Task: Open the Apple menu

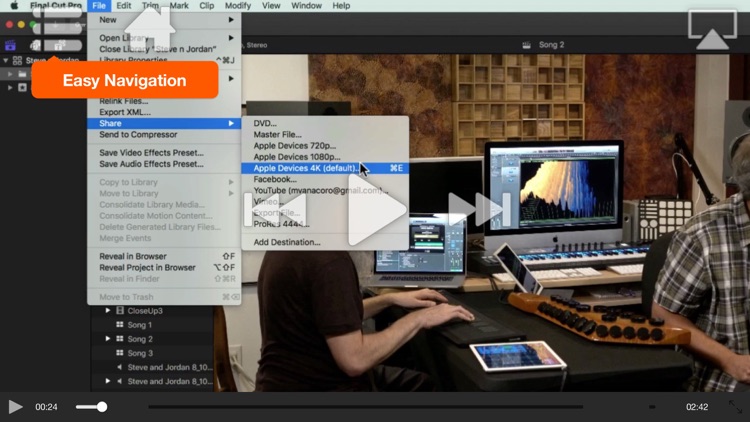Action: 14,6
